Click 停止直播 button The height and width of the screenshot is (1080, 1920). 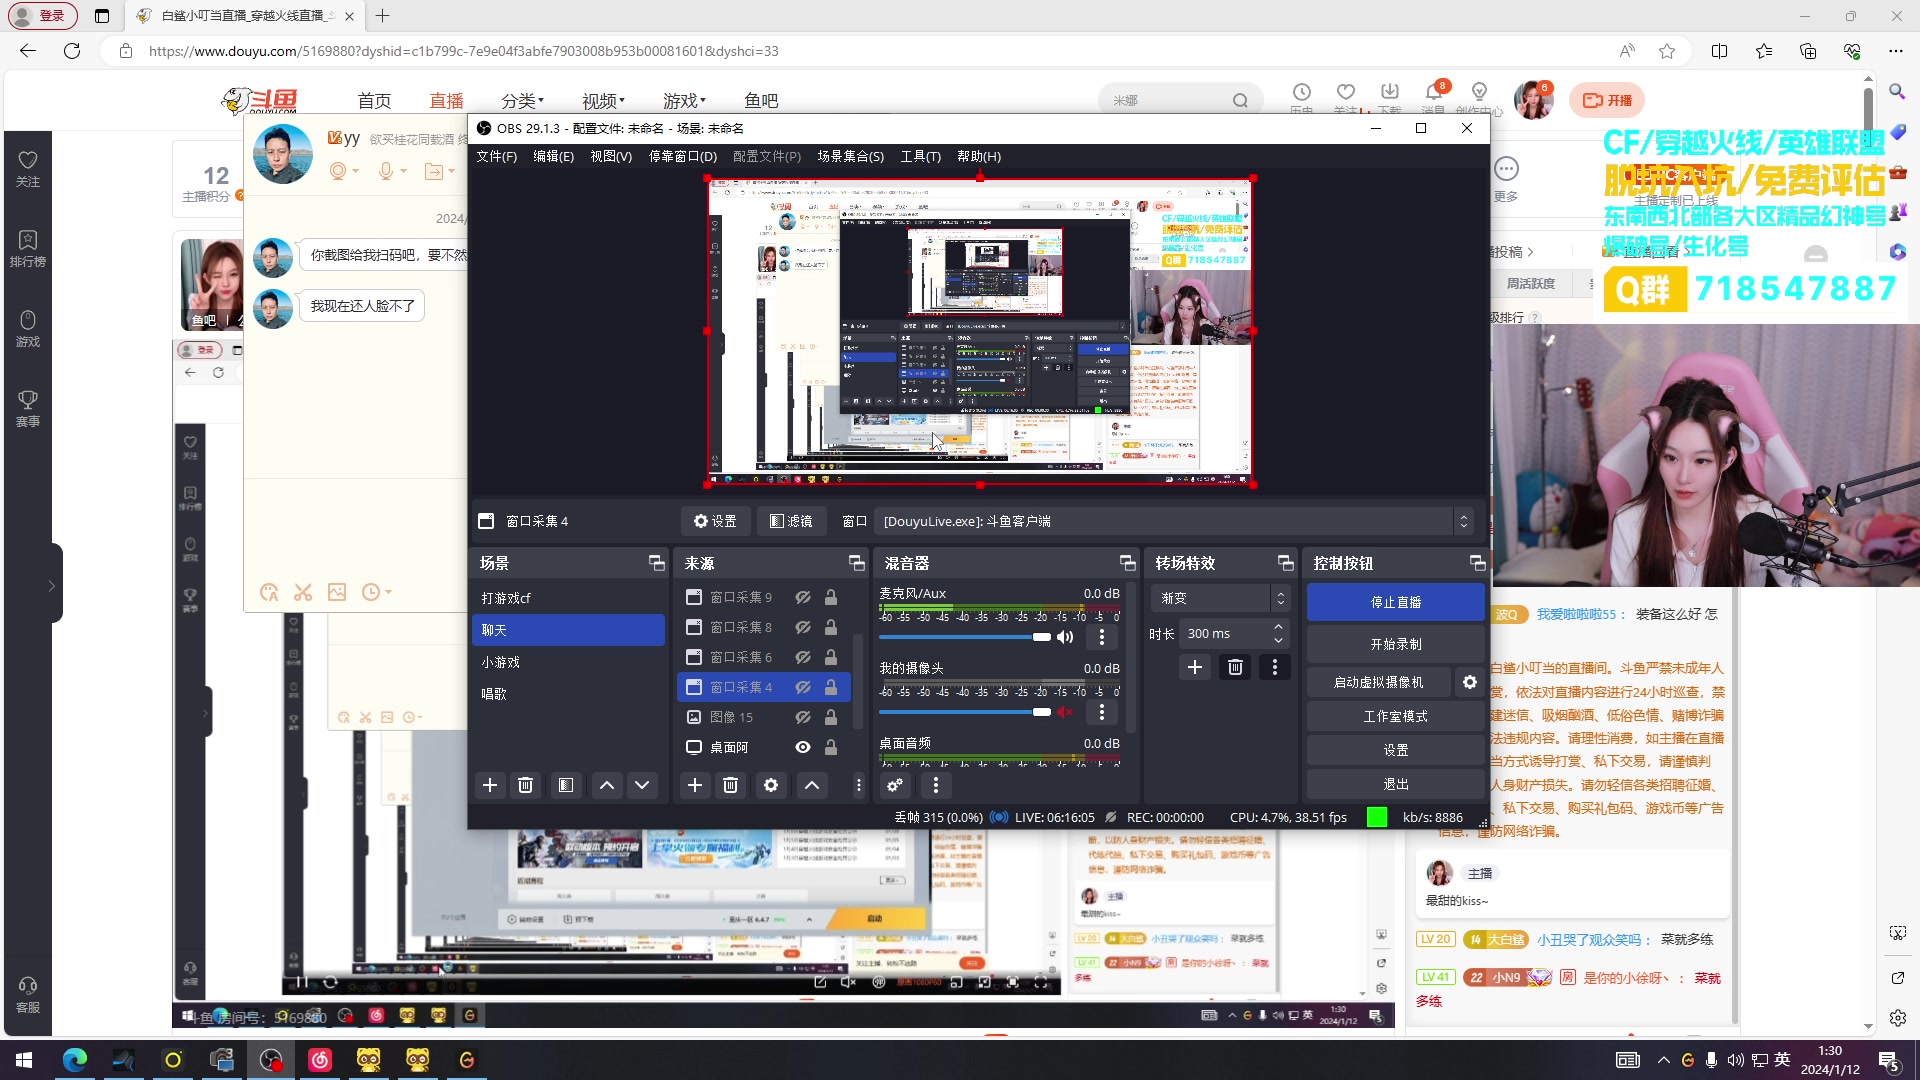1395,602
